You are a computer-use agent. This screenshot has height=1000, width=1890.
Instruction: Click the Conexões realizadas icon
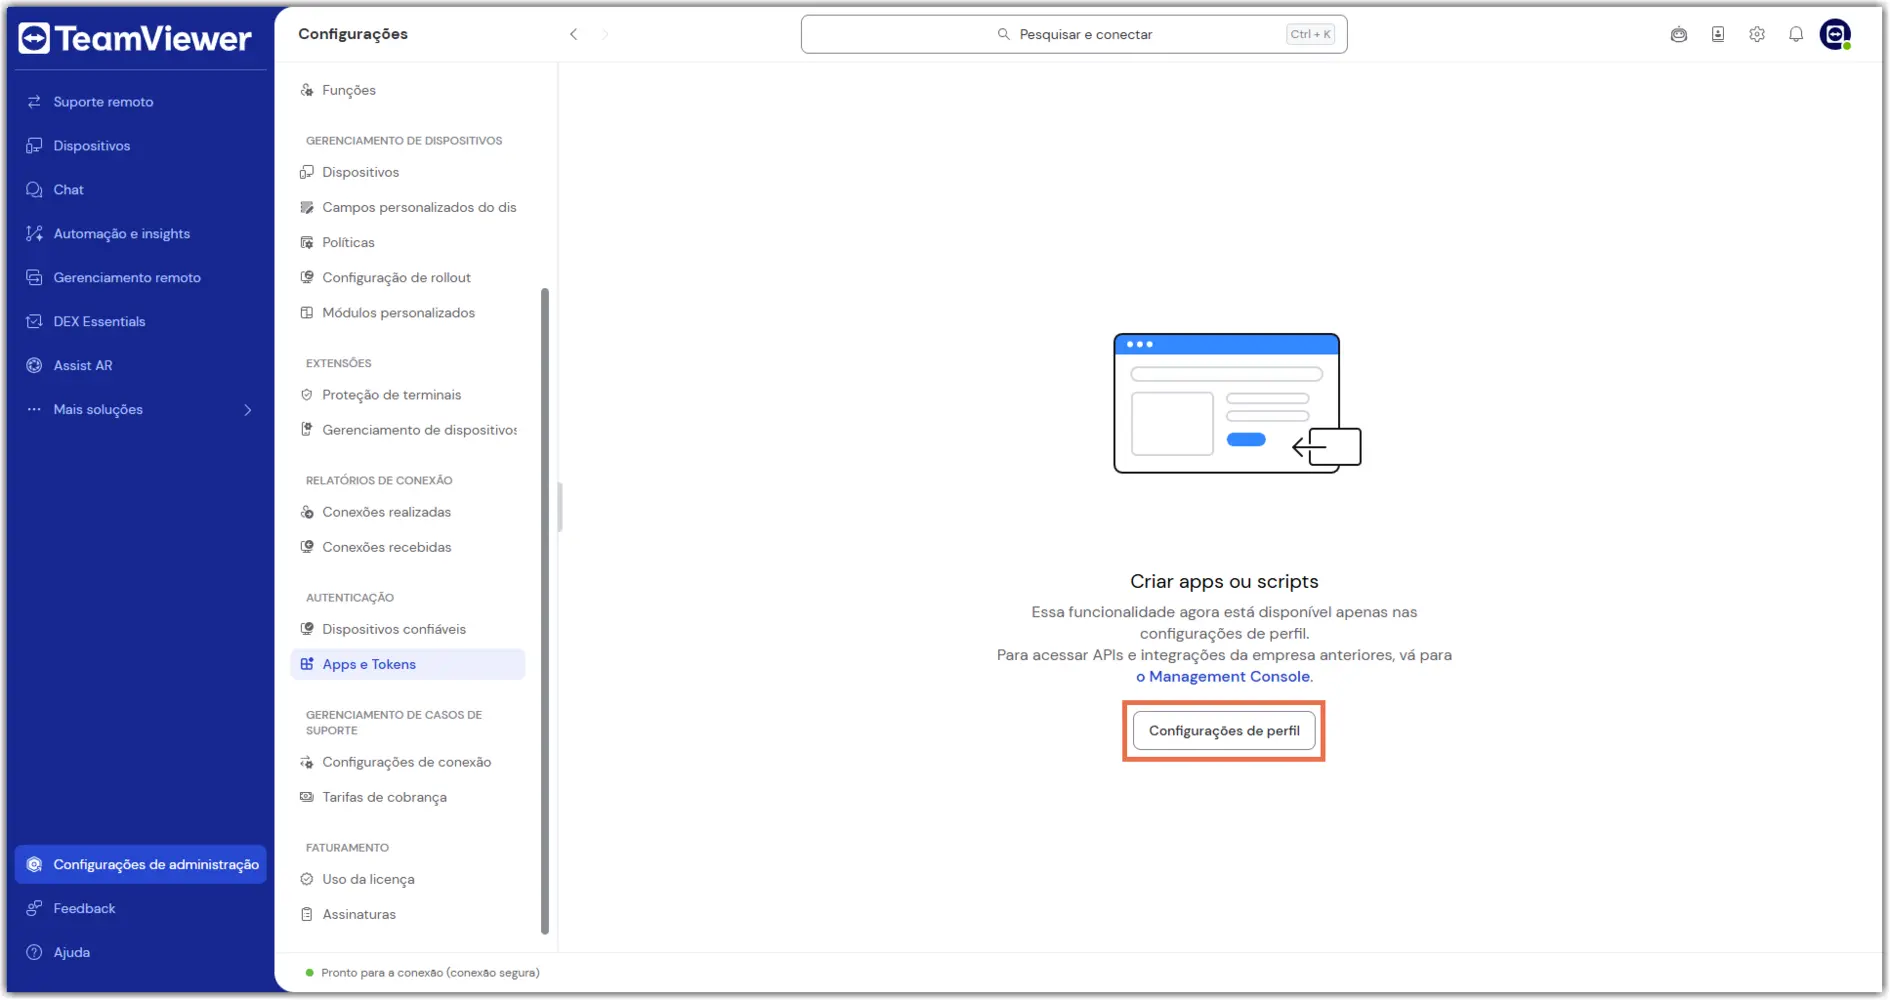click(307, 512)
